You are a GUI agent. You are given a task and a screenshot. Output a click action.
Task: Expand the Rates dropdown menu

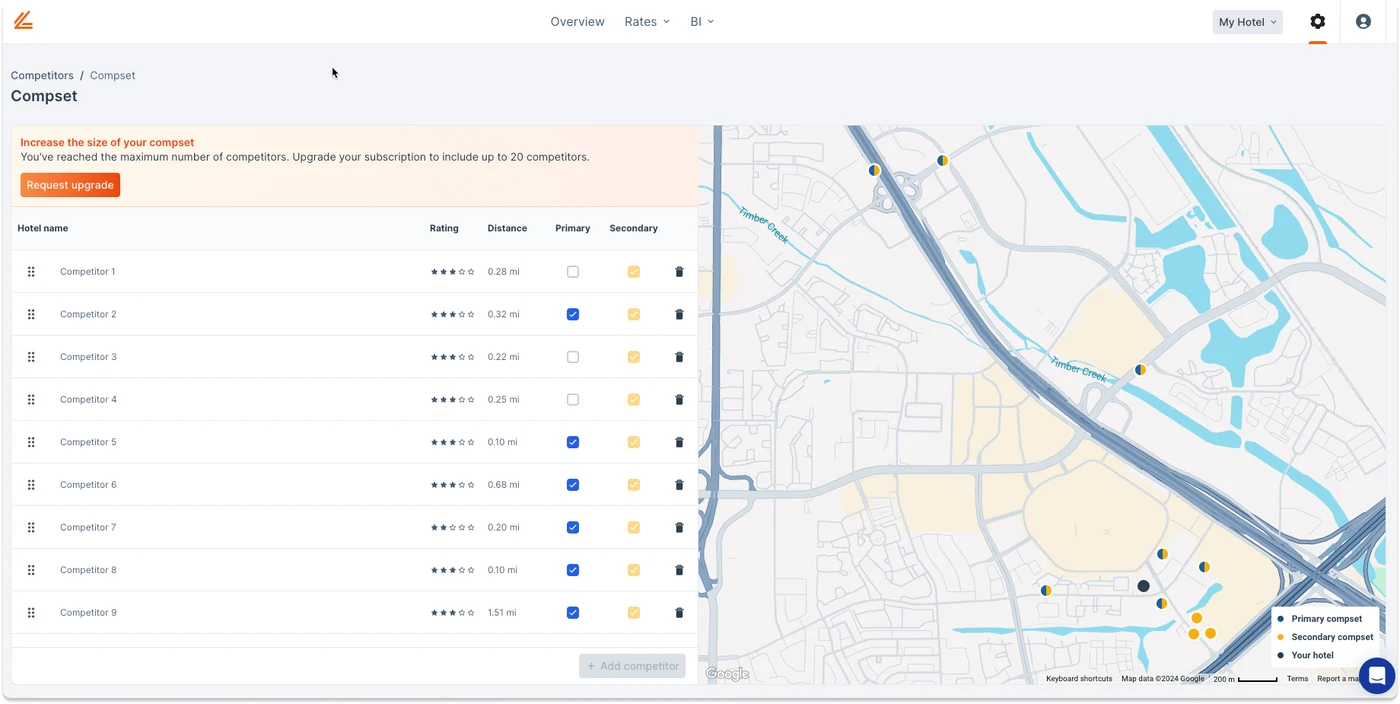[646, 22]
